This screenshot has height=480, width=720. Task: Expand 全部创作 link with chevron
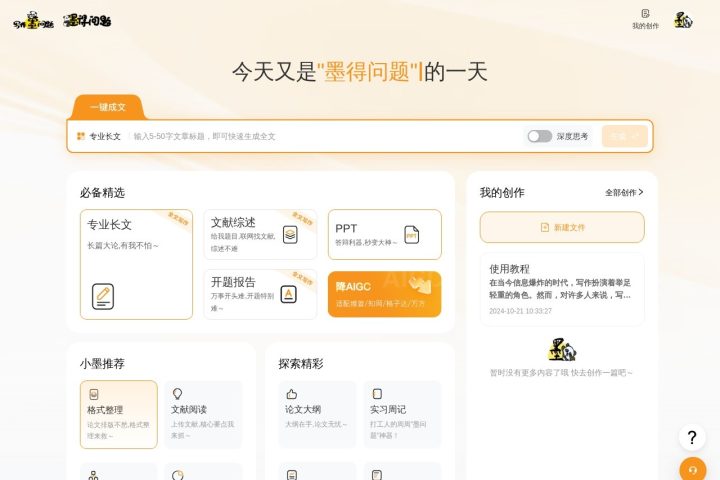point(624,192)
